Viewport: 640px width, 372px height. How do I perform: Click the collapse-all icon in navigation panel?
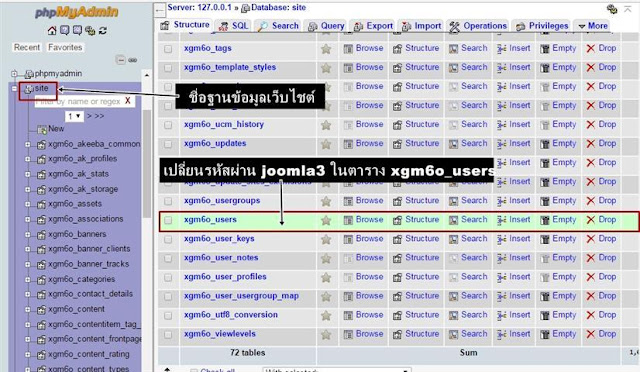click(120, 60)
